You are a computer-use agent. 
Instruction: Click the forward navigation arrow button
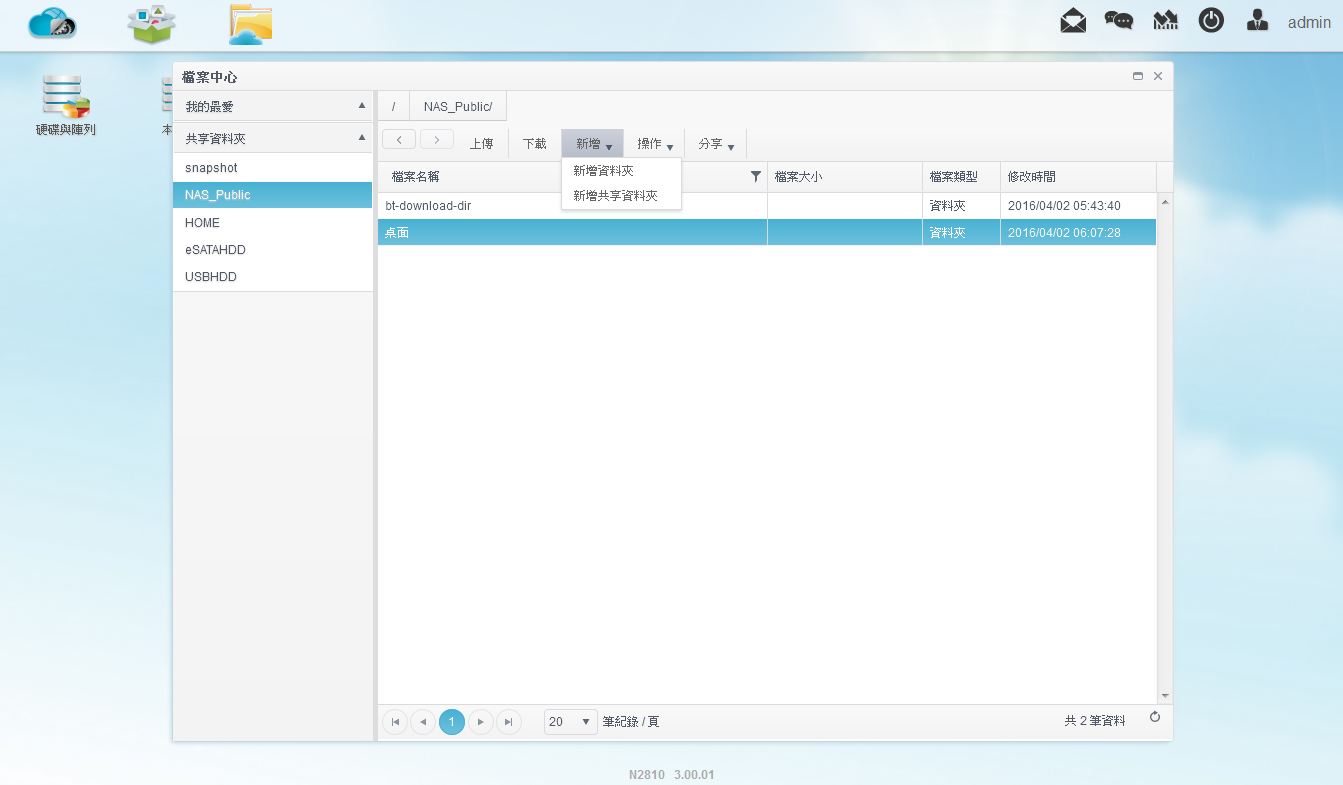click(437, 140)
